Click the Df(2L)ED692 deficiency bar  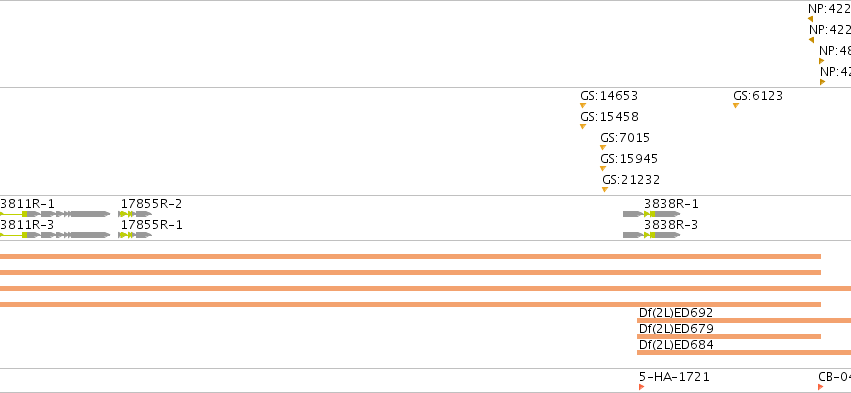point(744,320)
